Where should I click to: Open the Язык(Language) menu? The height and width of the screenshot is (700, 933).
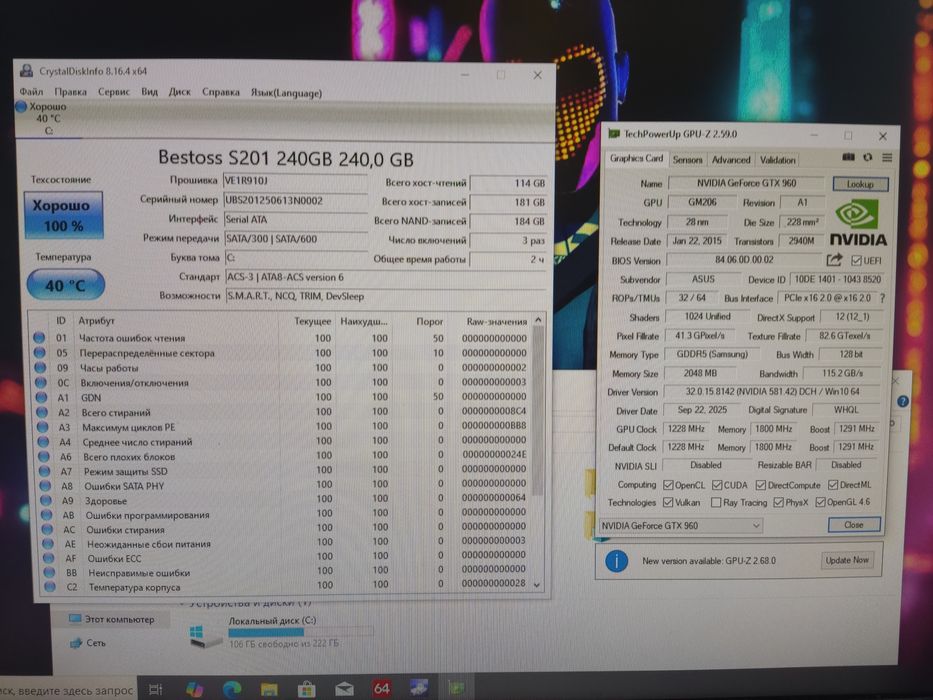(286, 93)
